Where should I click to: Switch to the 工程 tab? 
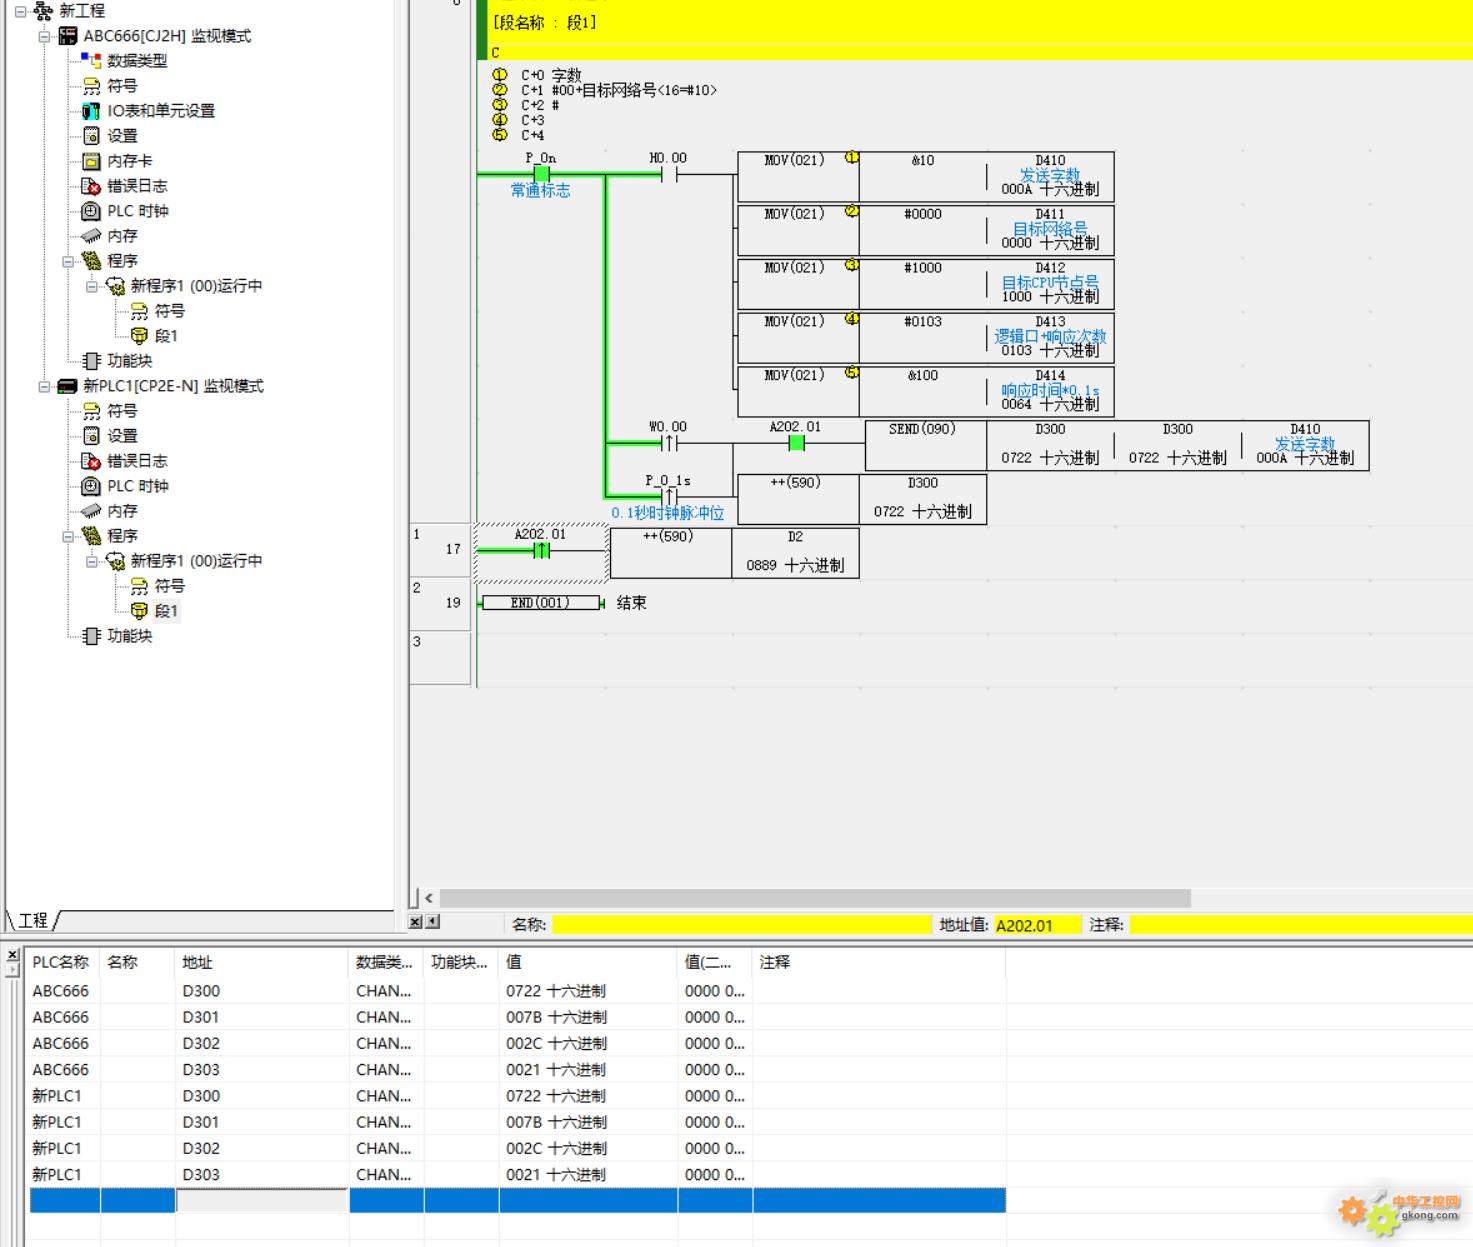pyautogui.click(x=33, y=920)
